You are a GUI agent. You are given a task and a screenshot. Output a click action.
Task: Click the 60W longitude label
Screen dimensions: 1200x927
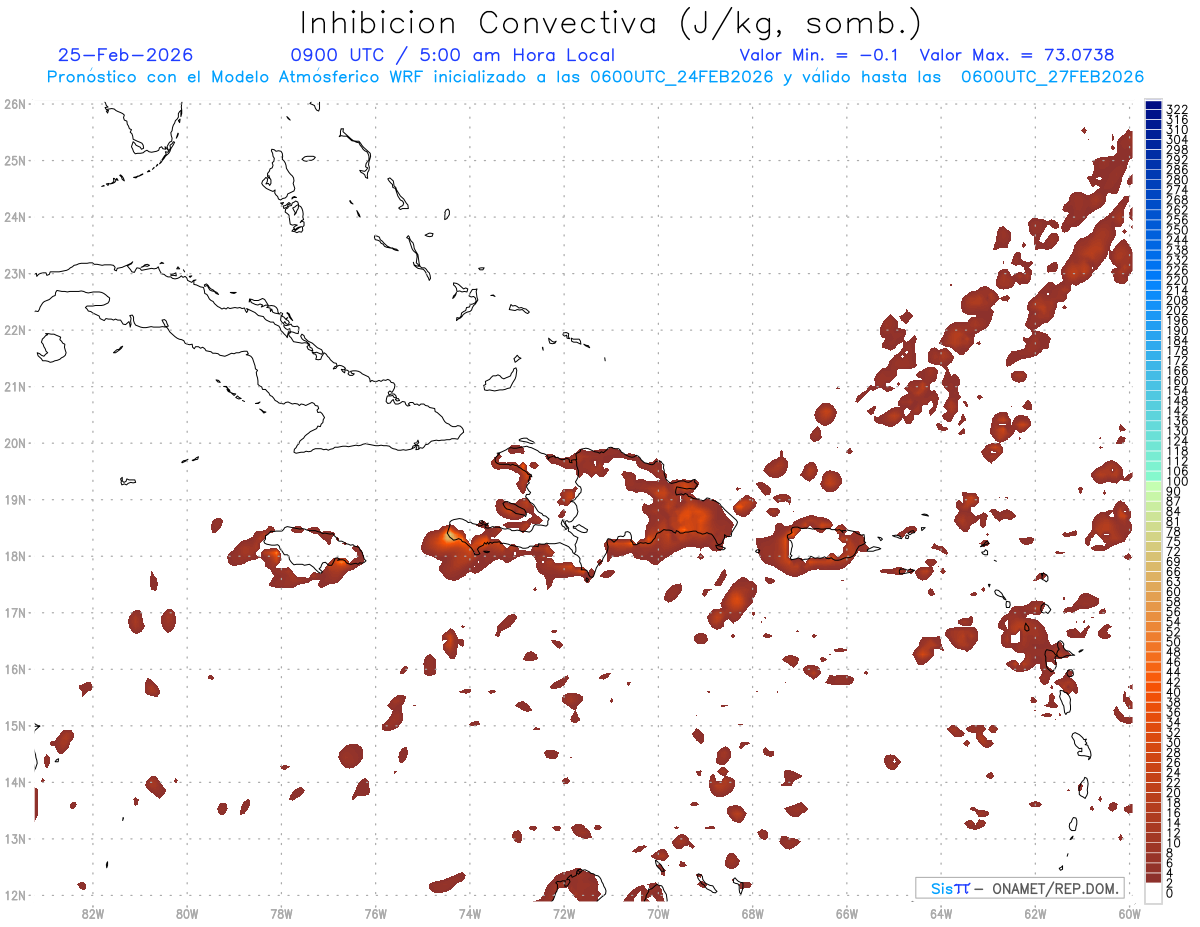(1130, 913)
